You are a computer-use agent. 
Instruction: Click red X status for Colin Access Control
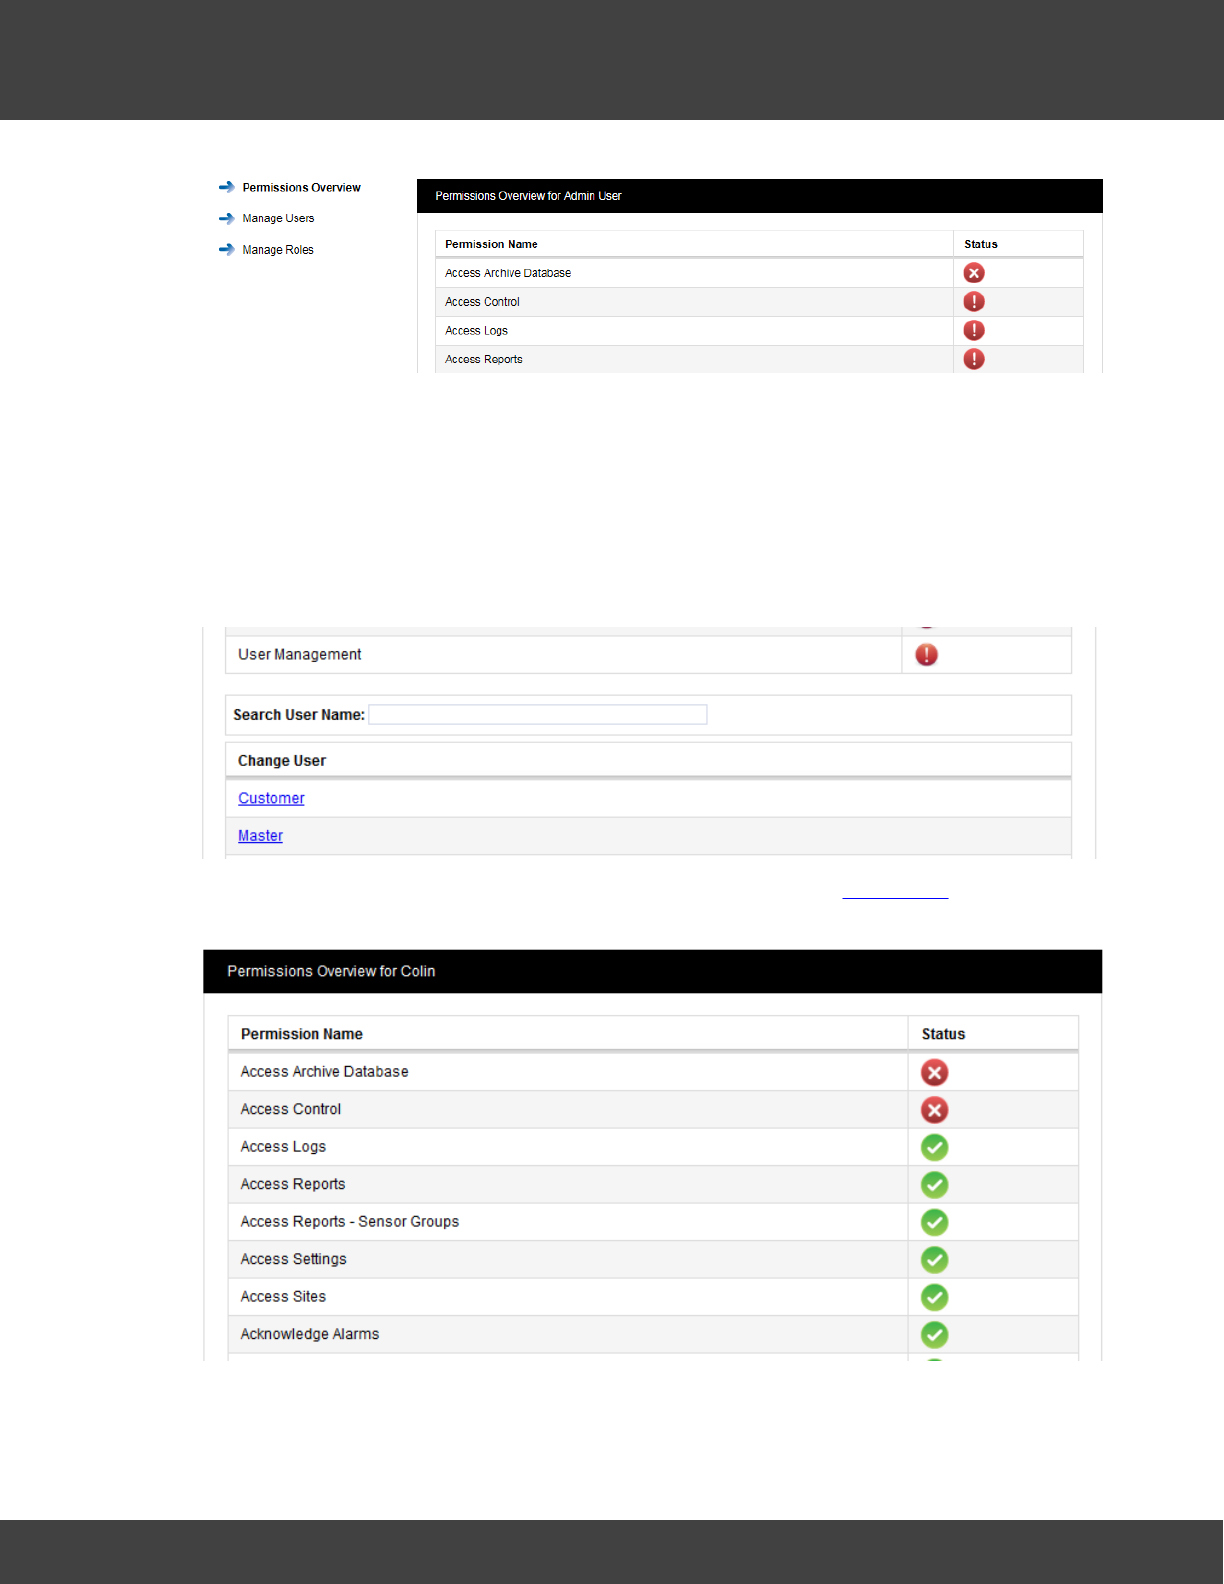(935, 1110)
